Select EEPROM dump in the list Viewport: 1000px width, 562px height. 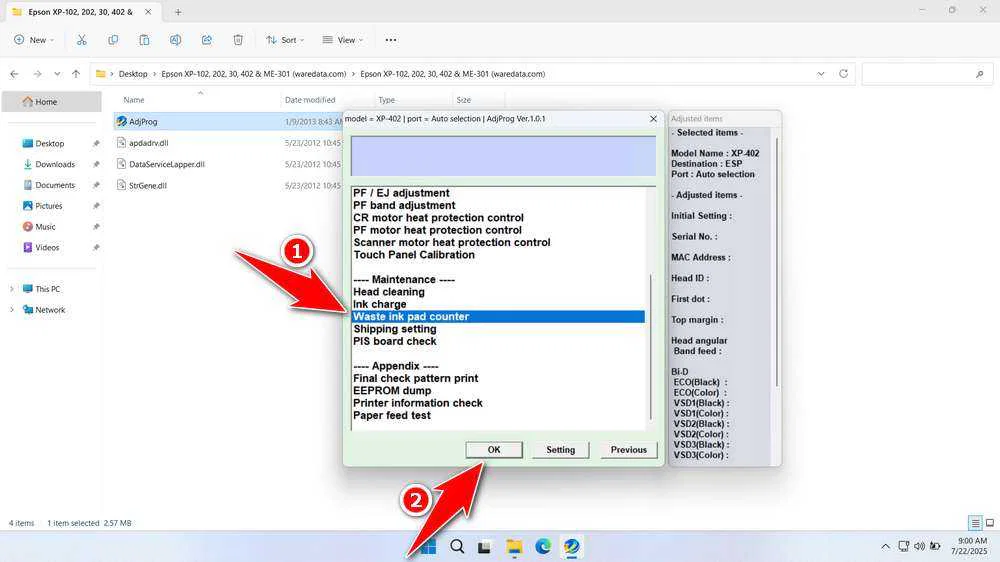coord(392,391)
